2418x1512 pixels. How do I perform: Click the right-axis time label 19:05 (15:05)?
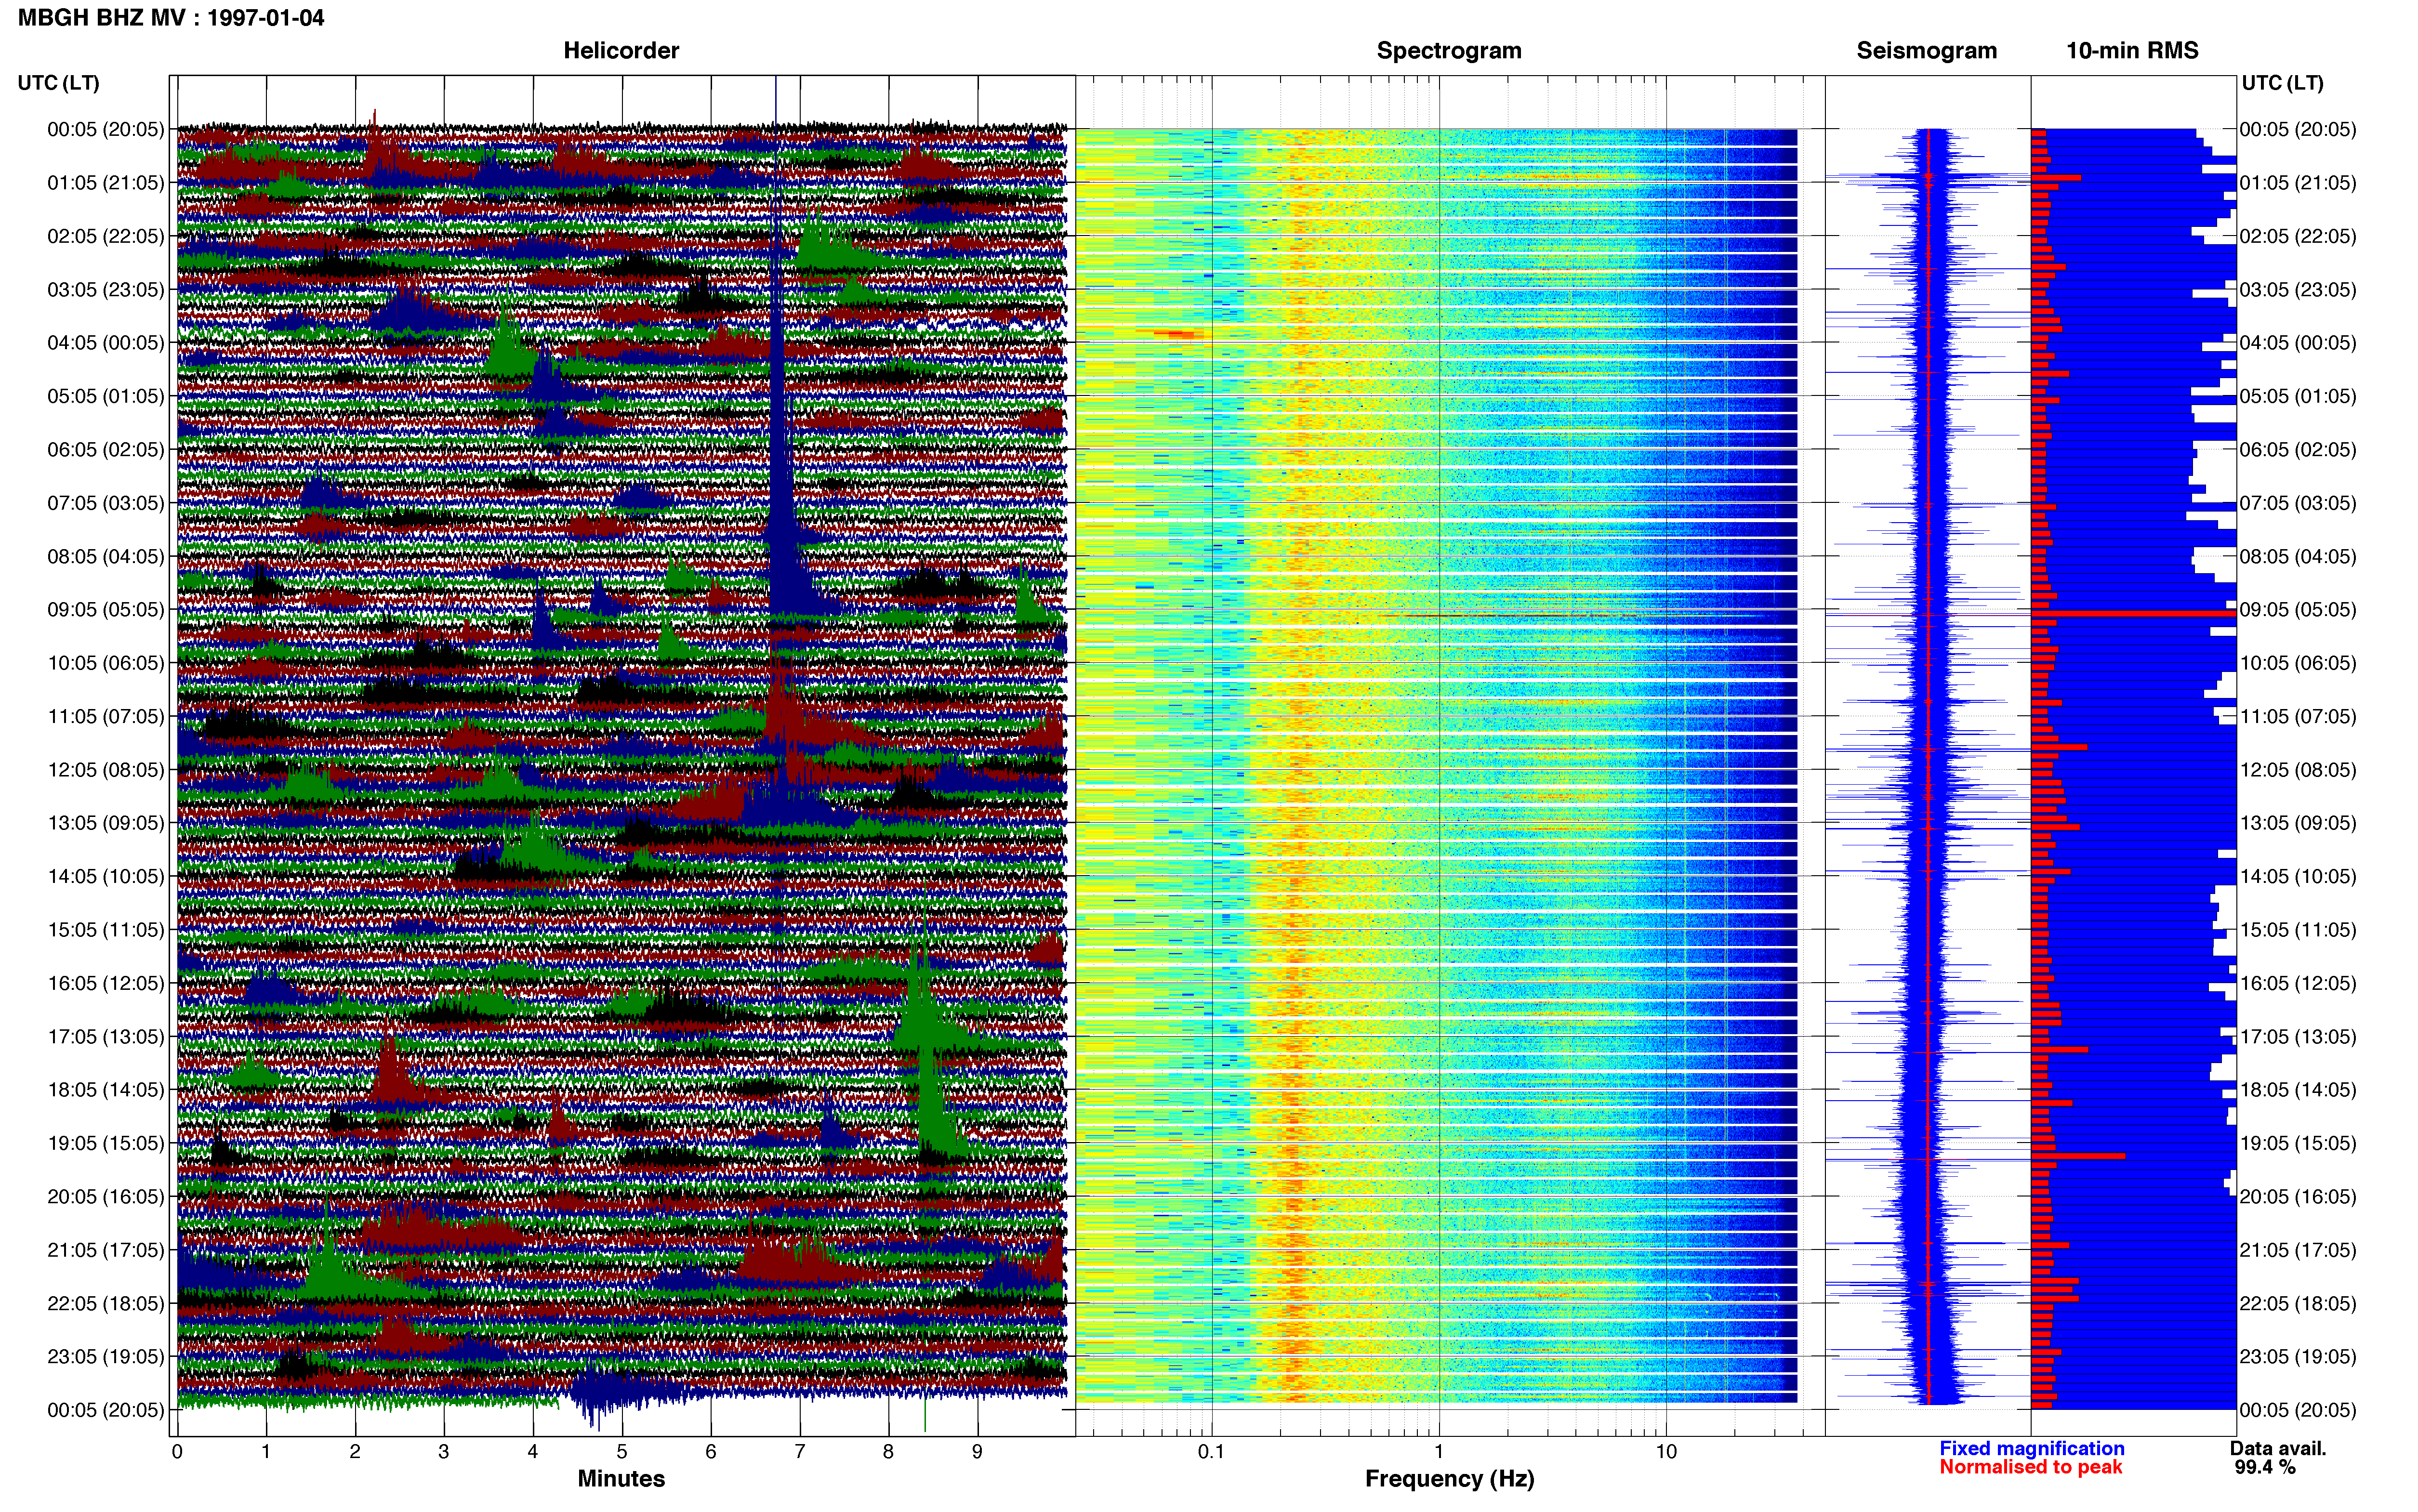(2297, 1143)
